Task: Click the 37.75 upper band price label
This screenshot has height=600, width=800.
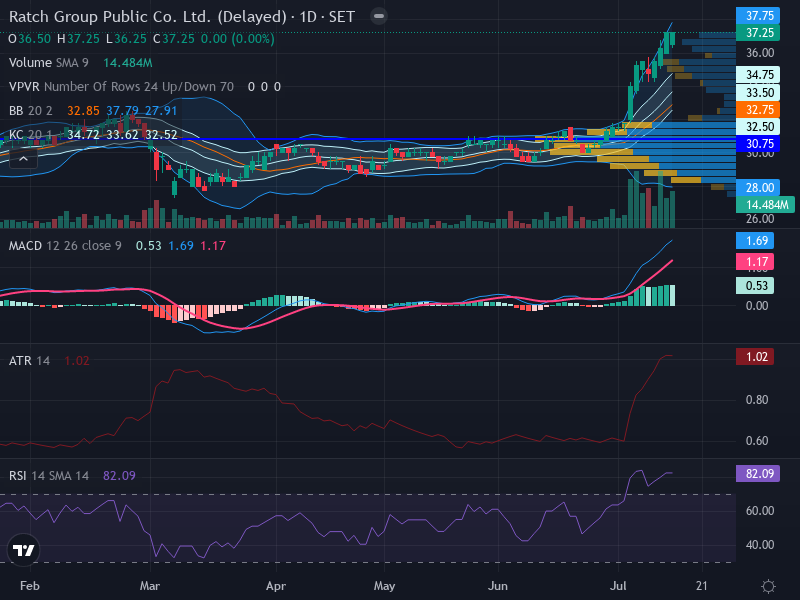Action: click(x=757, y=16)
